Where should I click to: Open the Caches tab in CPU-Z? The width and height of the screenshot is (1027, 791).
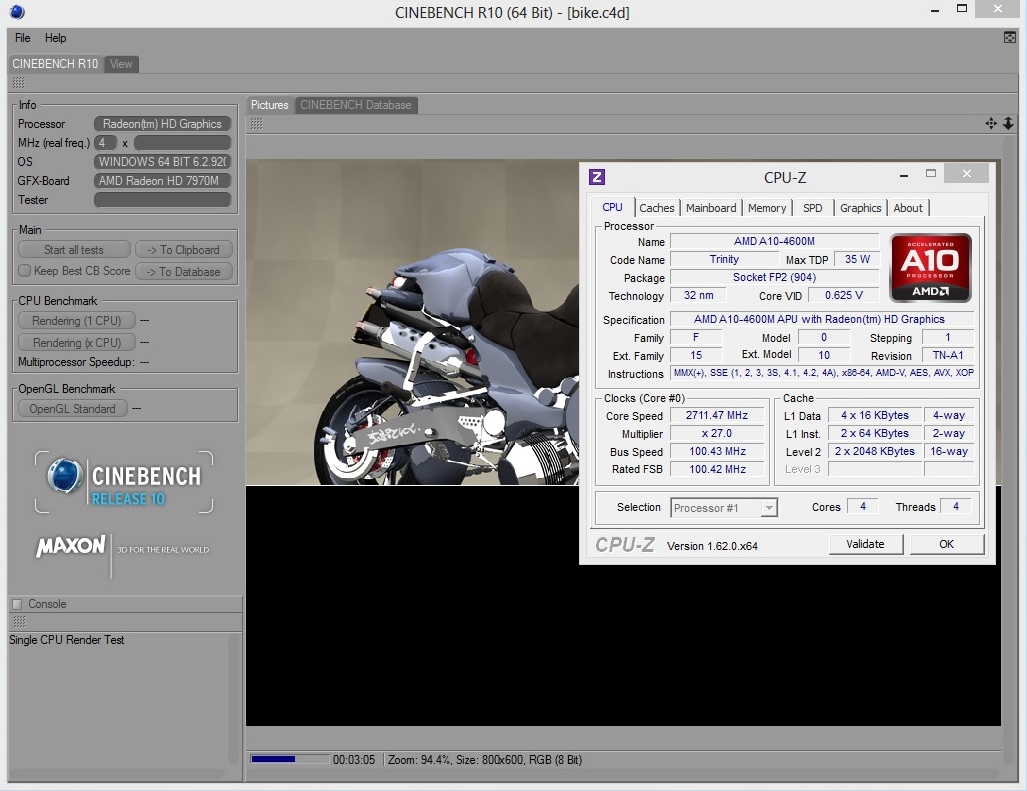point(657,208)
